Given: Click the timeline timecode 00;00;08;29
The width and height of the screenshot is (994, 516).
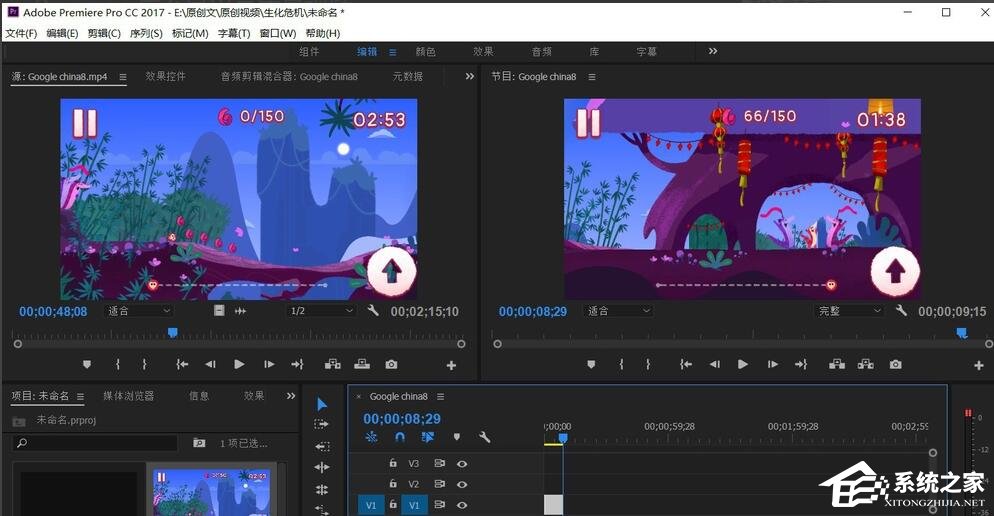Looking at the screenshot, I should [401, 419].
